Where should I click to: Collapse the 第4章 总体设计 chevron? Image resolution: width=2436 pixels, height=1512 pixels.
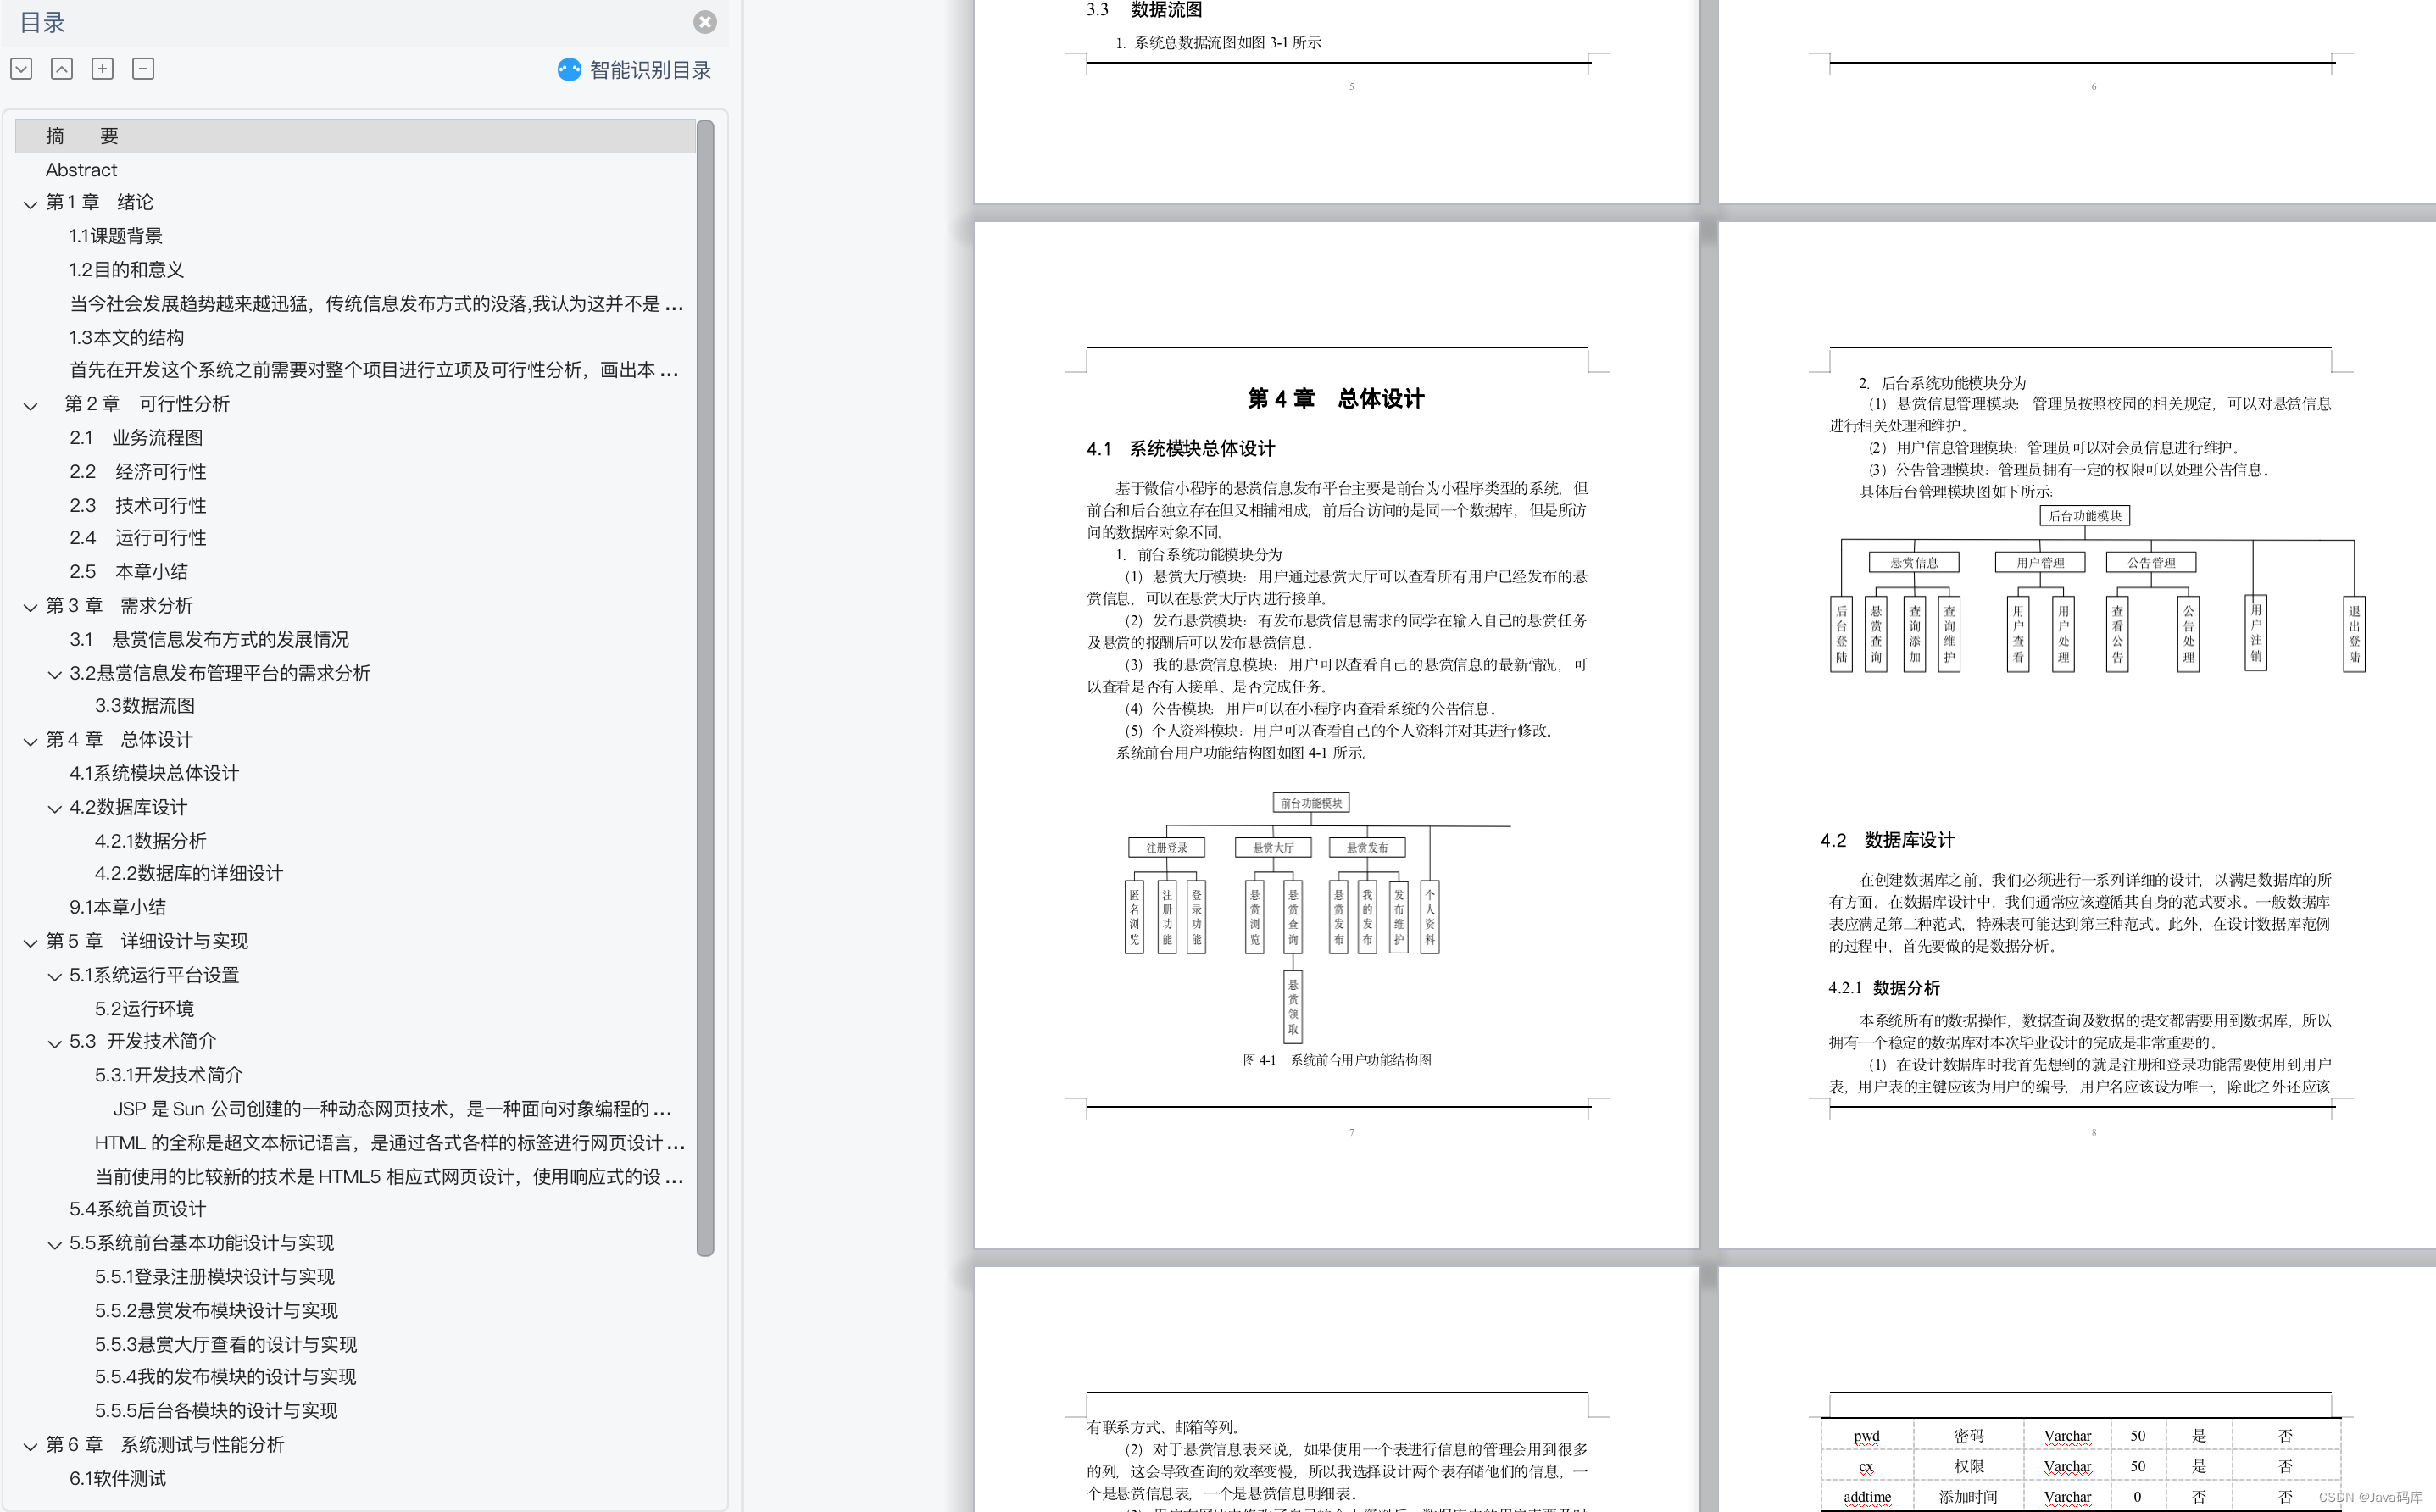tap(30, 741)
